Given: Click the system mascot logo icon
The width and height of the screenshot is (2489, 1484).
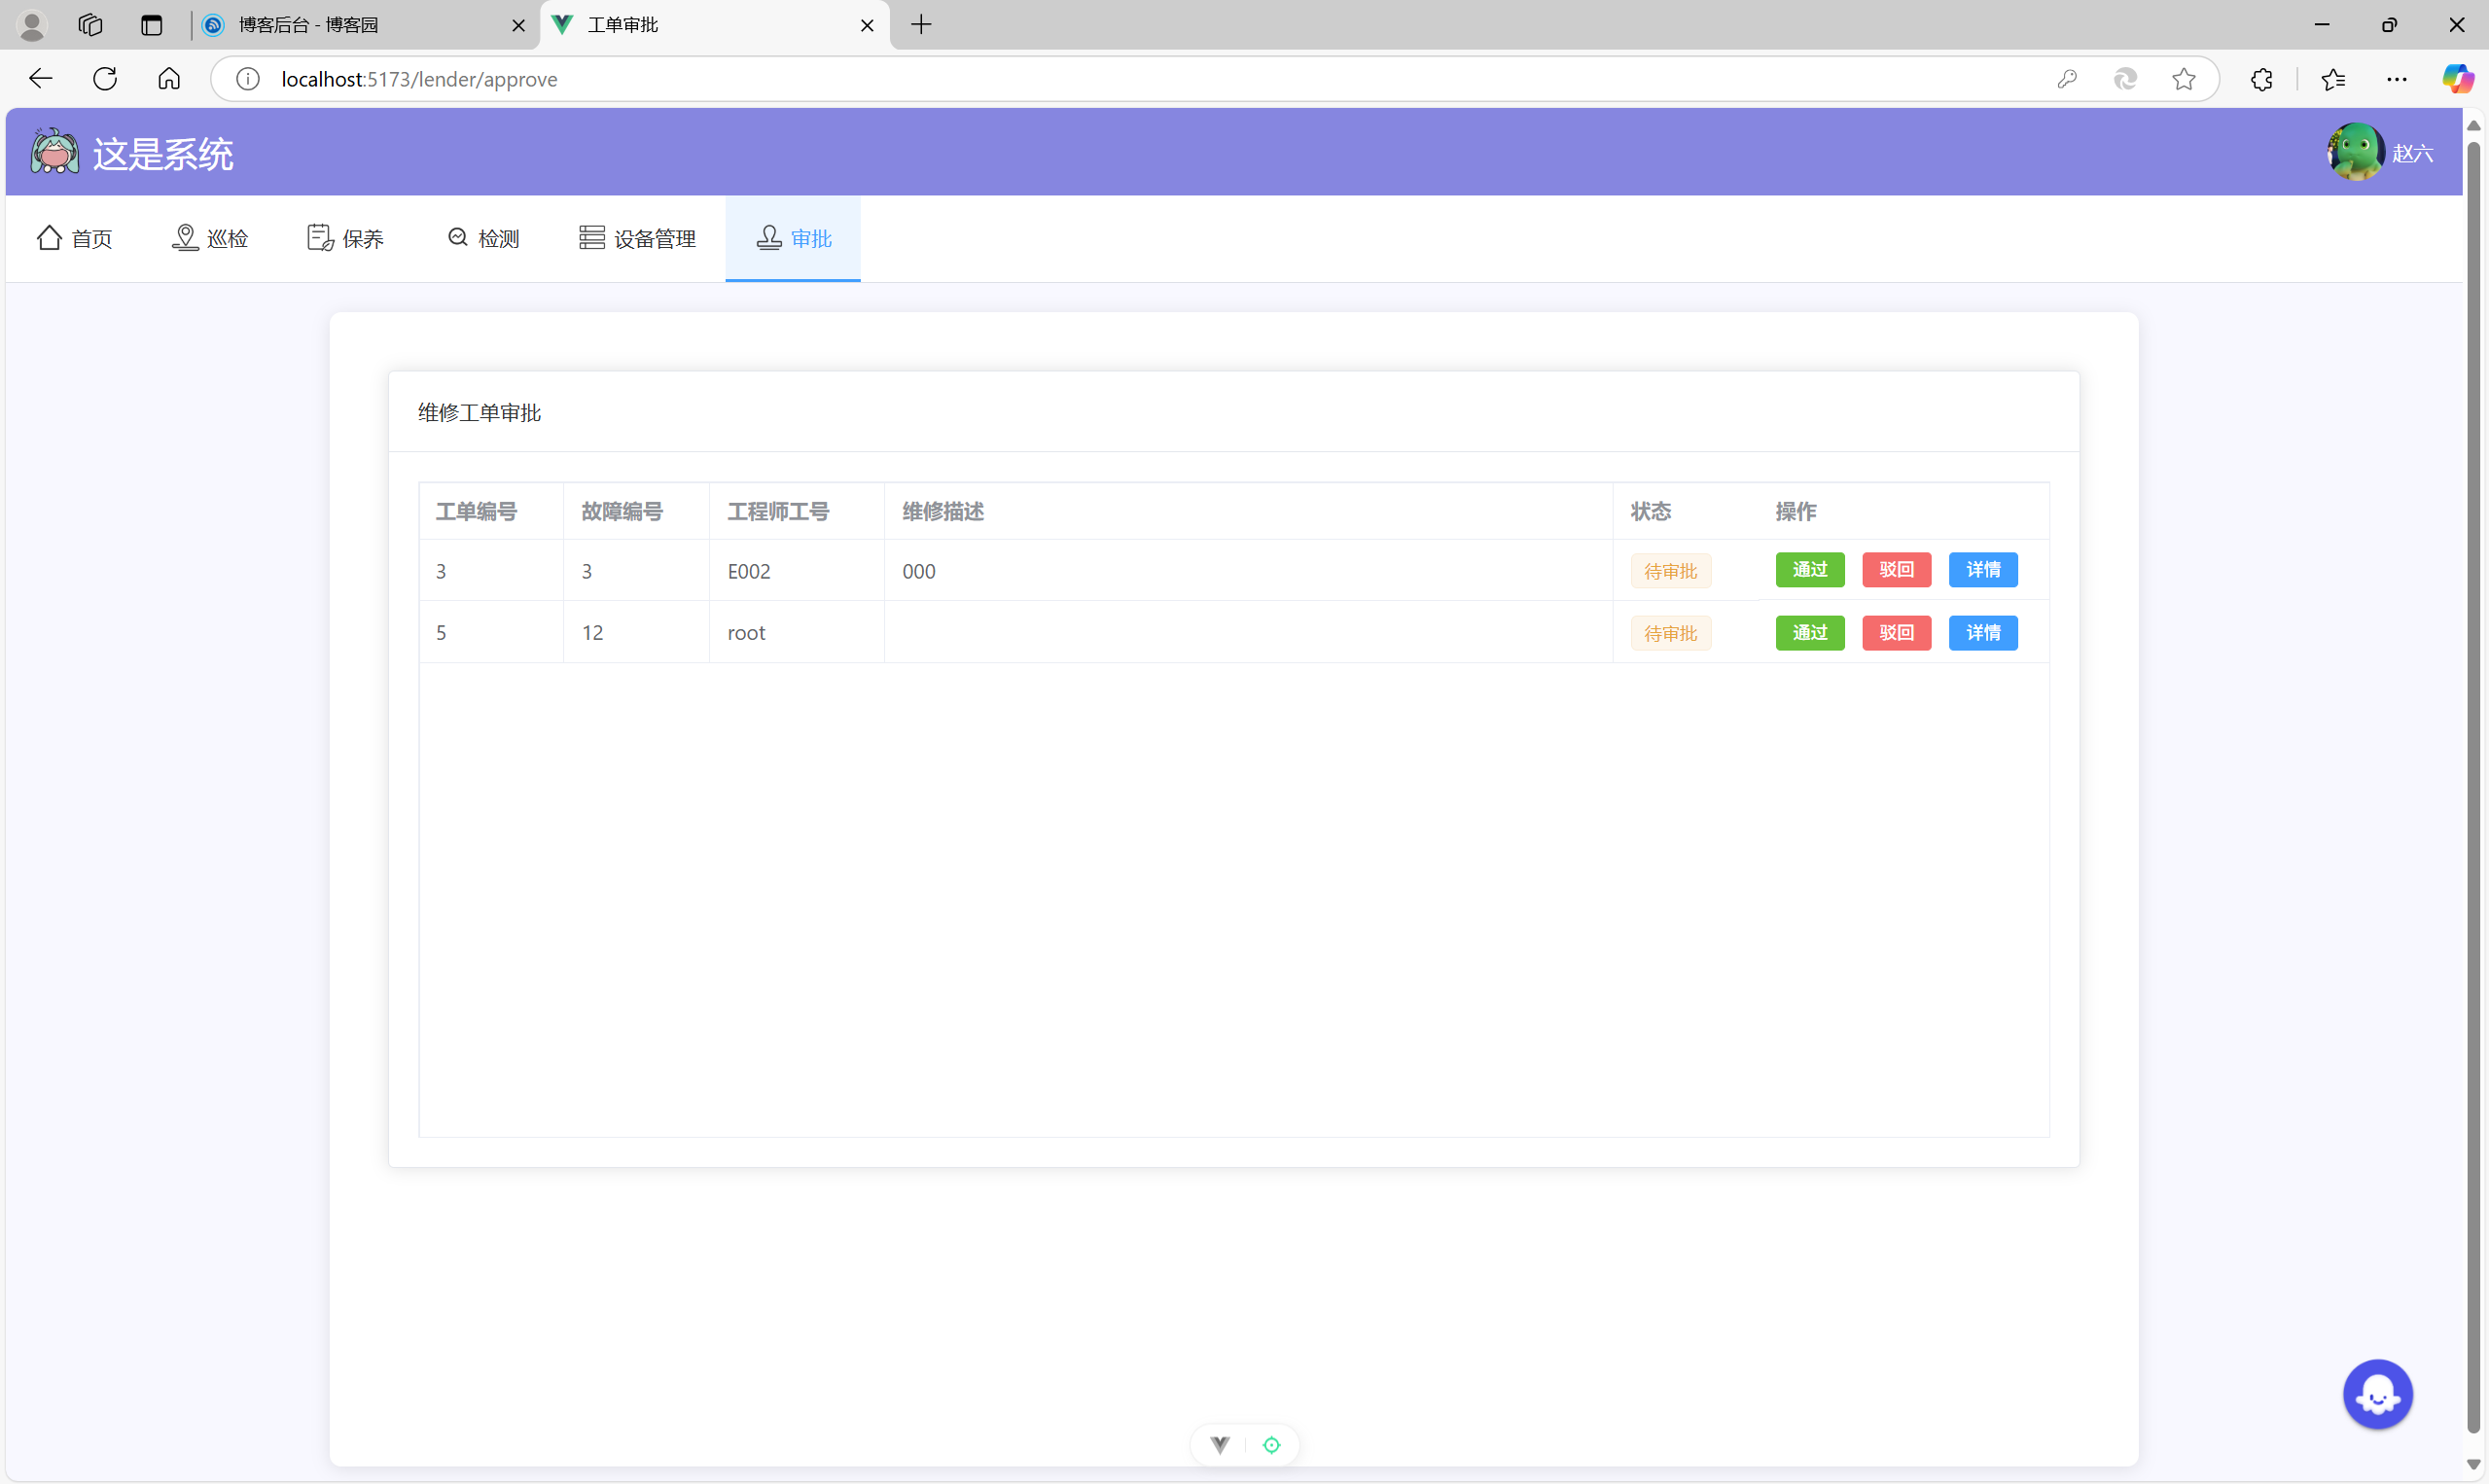Looking at the screenshot, I should [54, 152].
